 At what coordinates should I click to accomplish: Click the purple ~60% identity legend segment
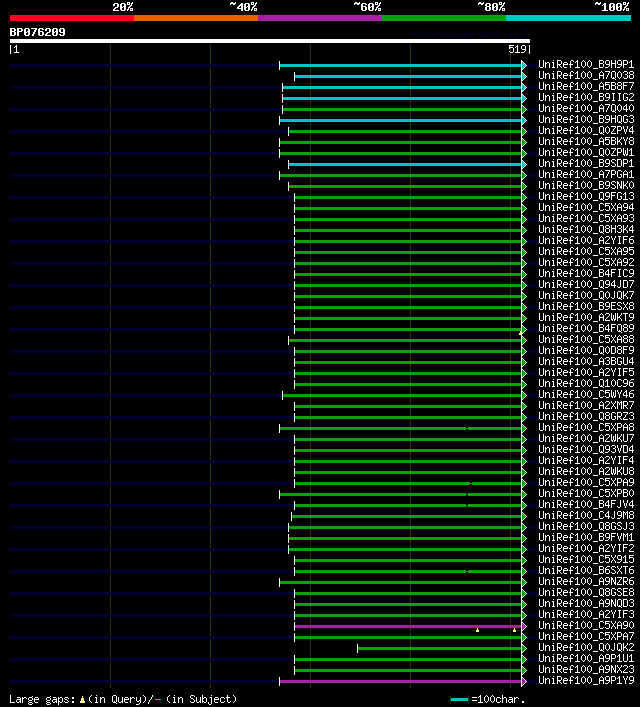point(320,18)
